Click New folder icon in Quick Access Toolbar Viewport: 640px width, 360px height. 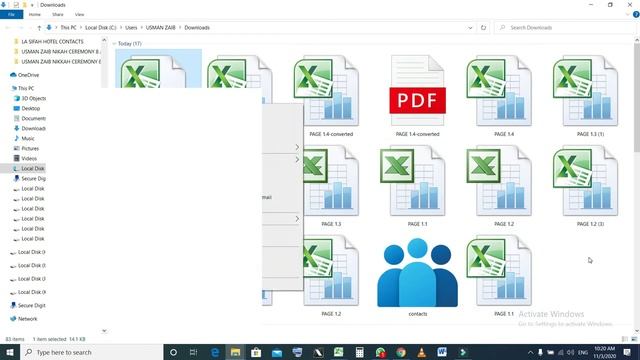point(24,5)
